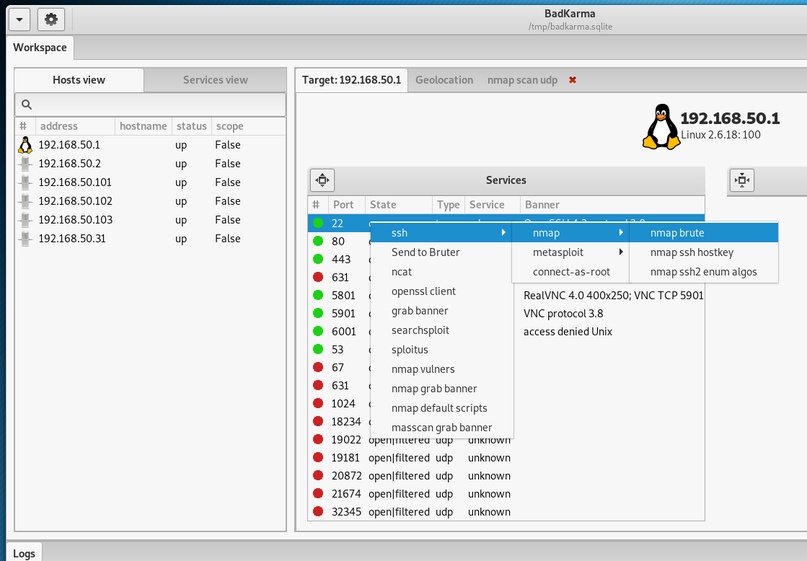Click the green status dot for port 80
The width and height of the screenshot is (807, 561).
[x=317, y=242]
